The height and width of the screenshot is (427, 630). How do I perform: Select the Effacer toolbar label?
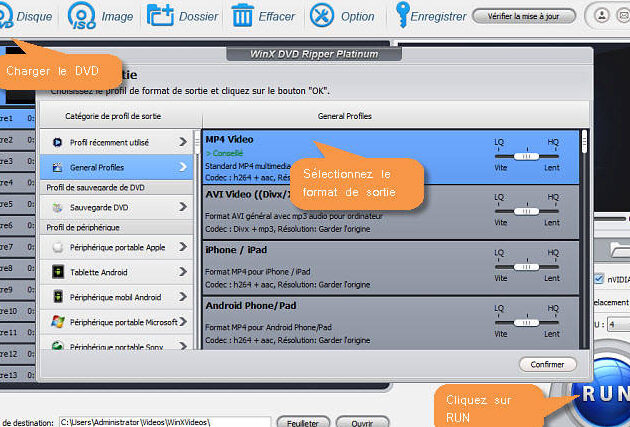(x=276, y=16)
